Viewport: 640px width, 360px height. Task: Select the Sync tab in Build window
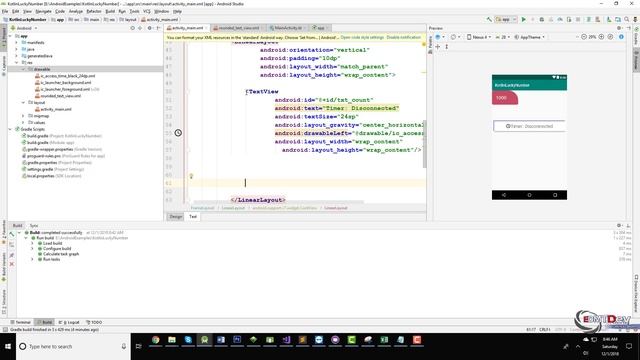pos(34,225)
